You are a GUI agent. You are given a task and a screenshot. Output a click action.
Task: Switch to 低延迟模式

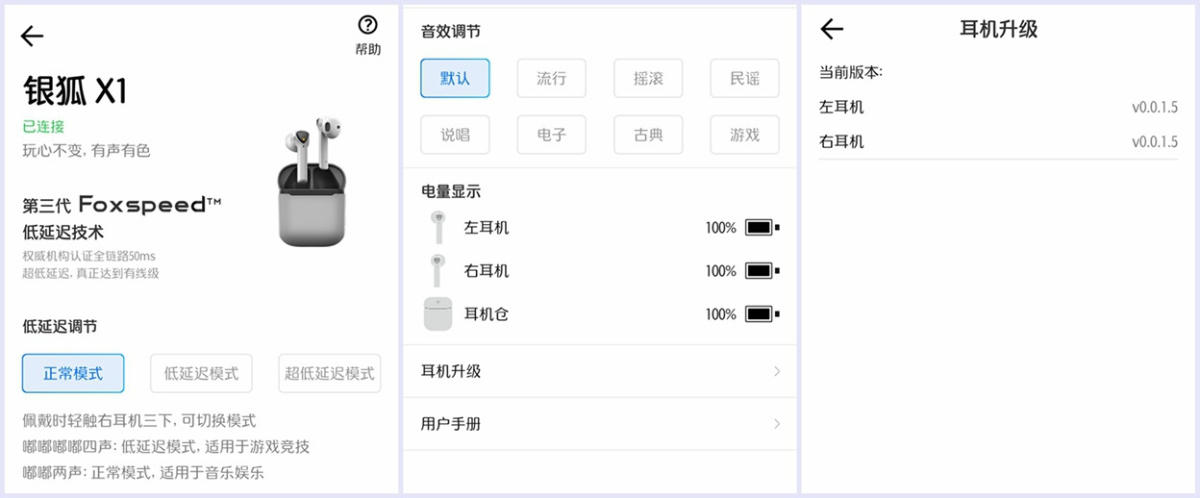point(201,374)
